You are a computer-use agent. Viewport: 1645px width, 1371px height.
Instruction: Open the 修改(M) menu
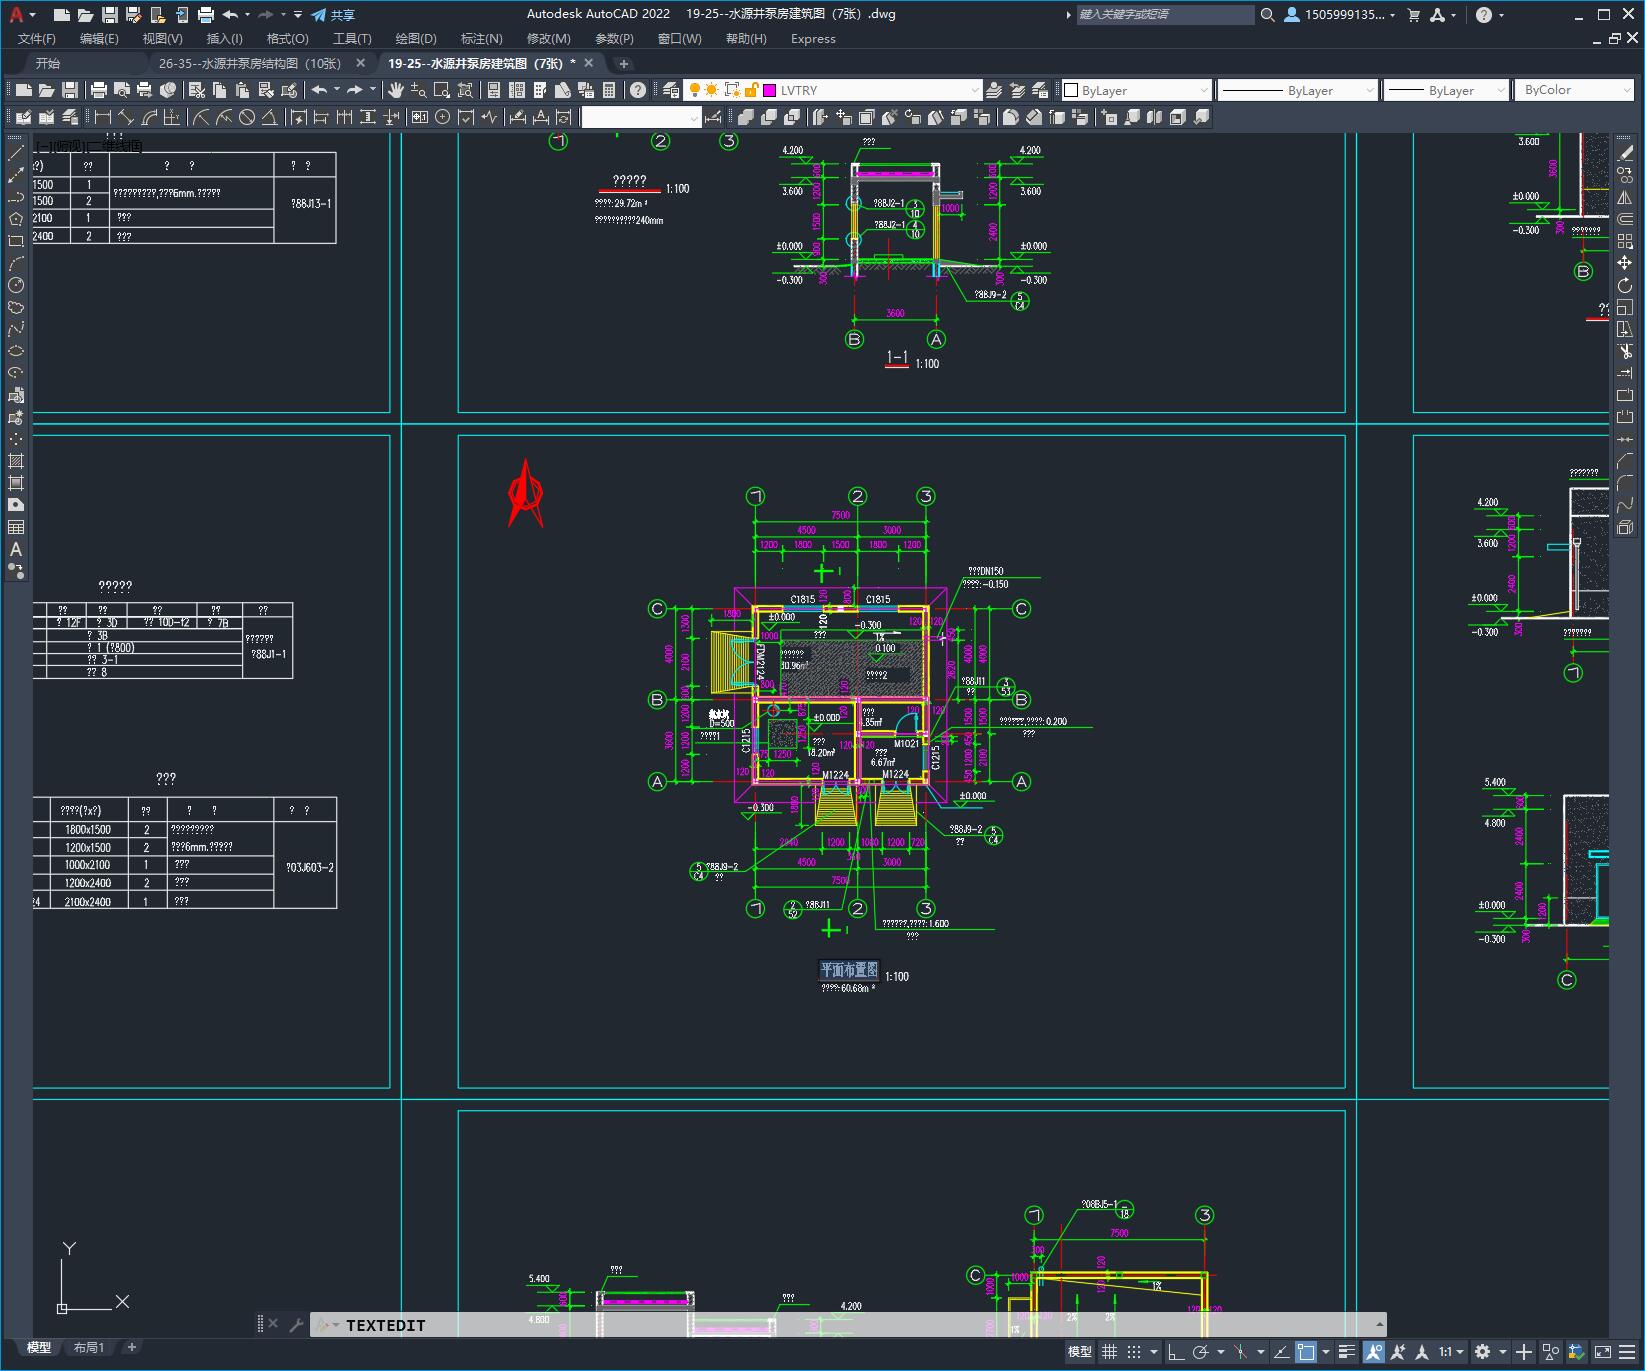click(548, 39)
